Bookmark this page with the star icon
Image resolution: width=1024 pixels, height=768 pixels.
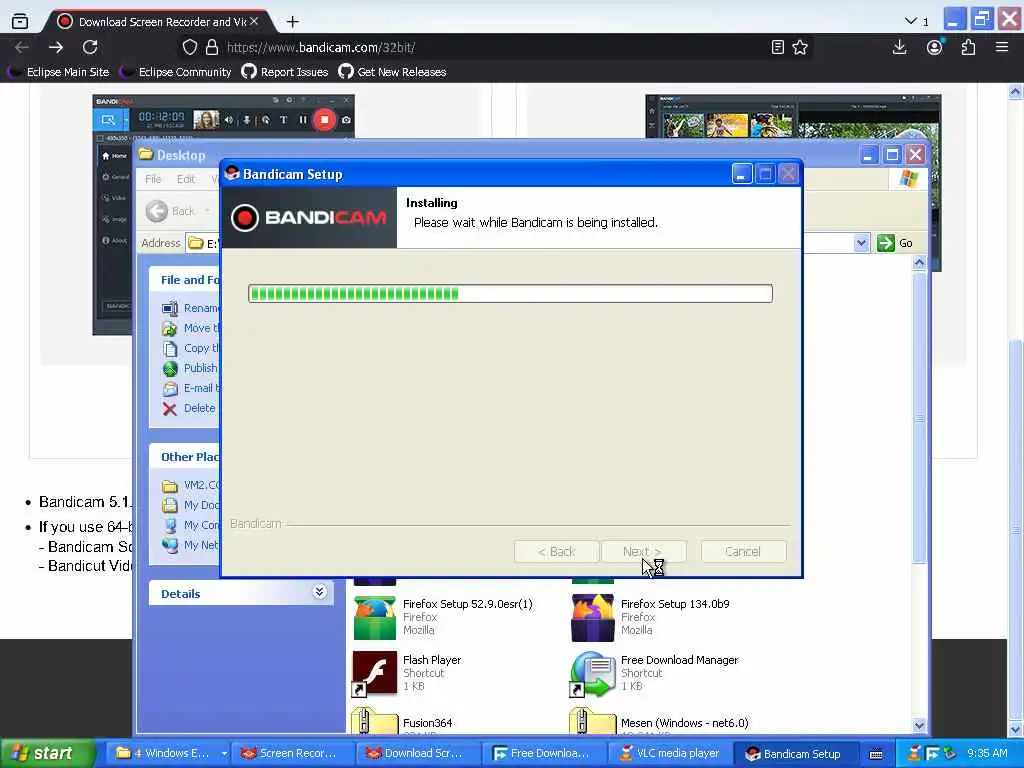(x=800, y=47)
